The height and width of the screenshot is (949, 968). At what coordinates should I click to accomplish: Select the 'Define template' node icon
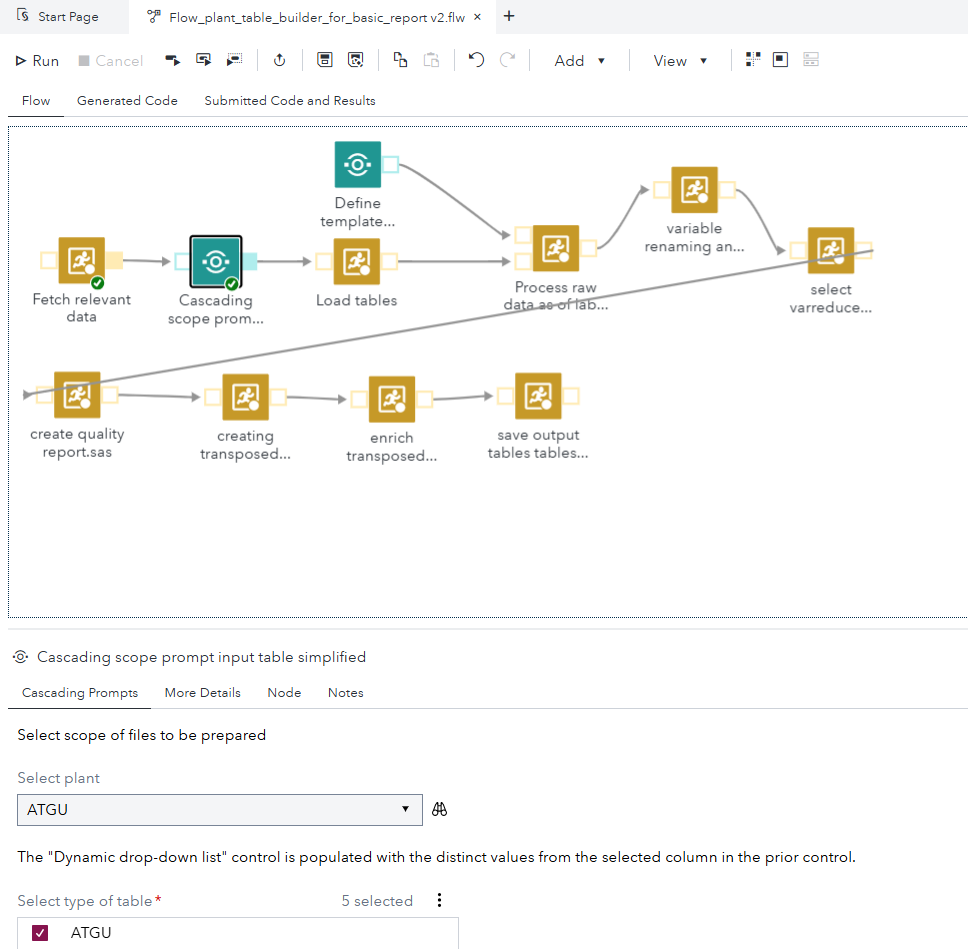(357, 163)
